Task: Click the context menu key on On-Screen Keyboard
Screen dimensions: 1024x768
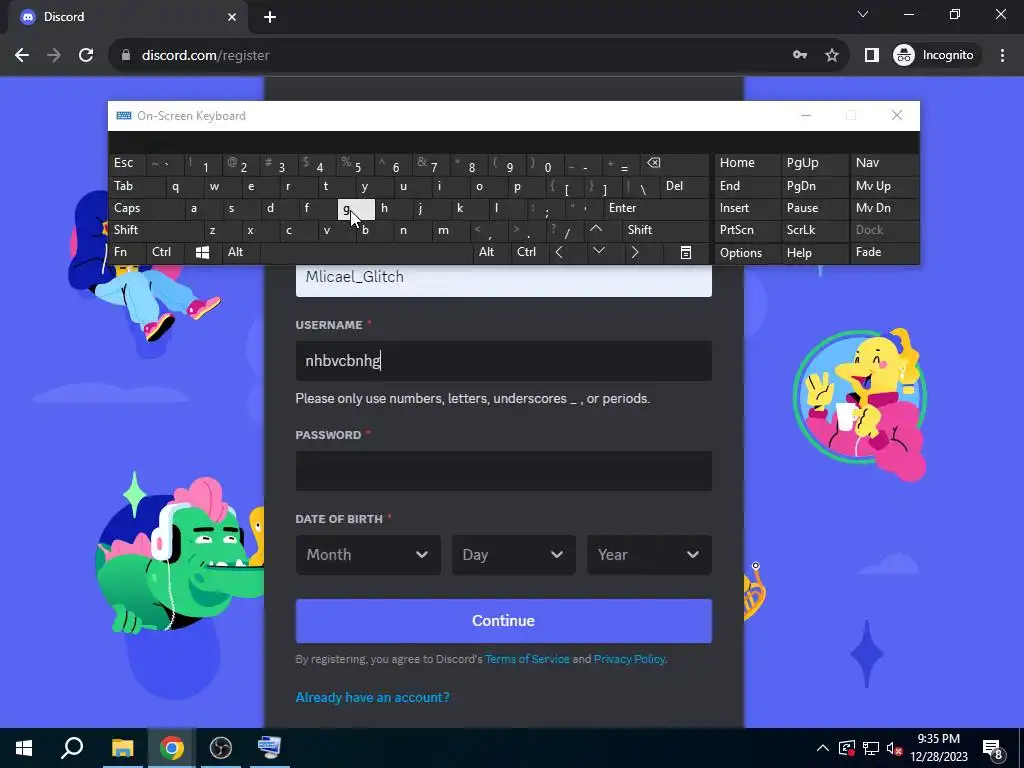Action: coord(686,253)
